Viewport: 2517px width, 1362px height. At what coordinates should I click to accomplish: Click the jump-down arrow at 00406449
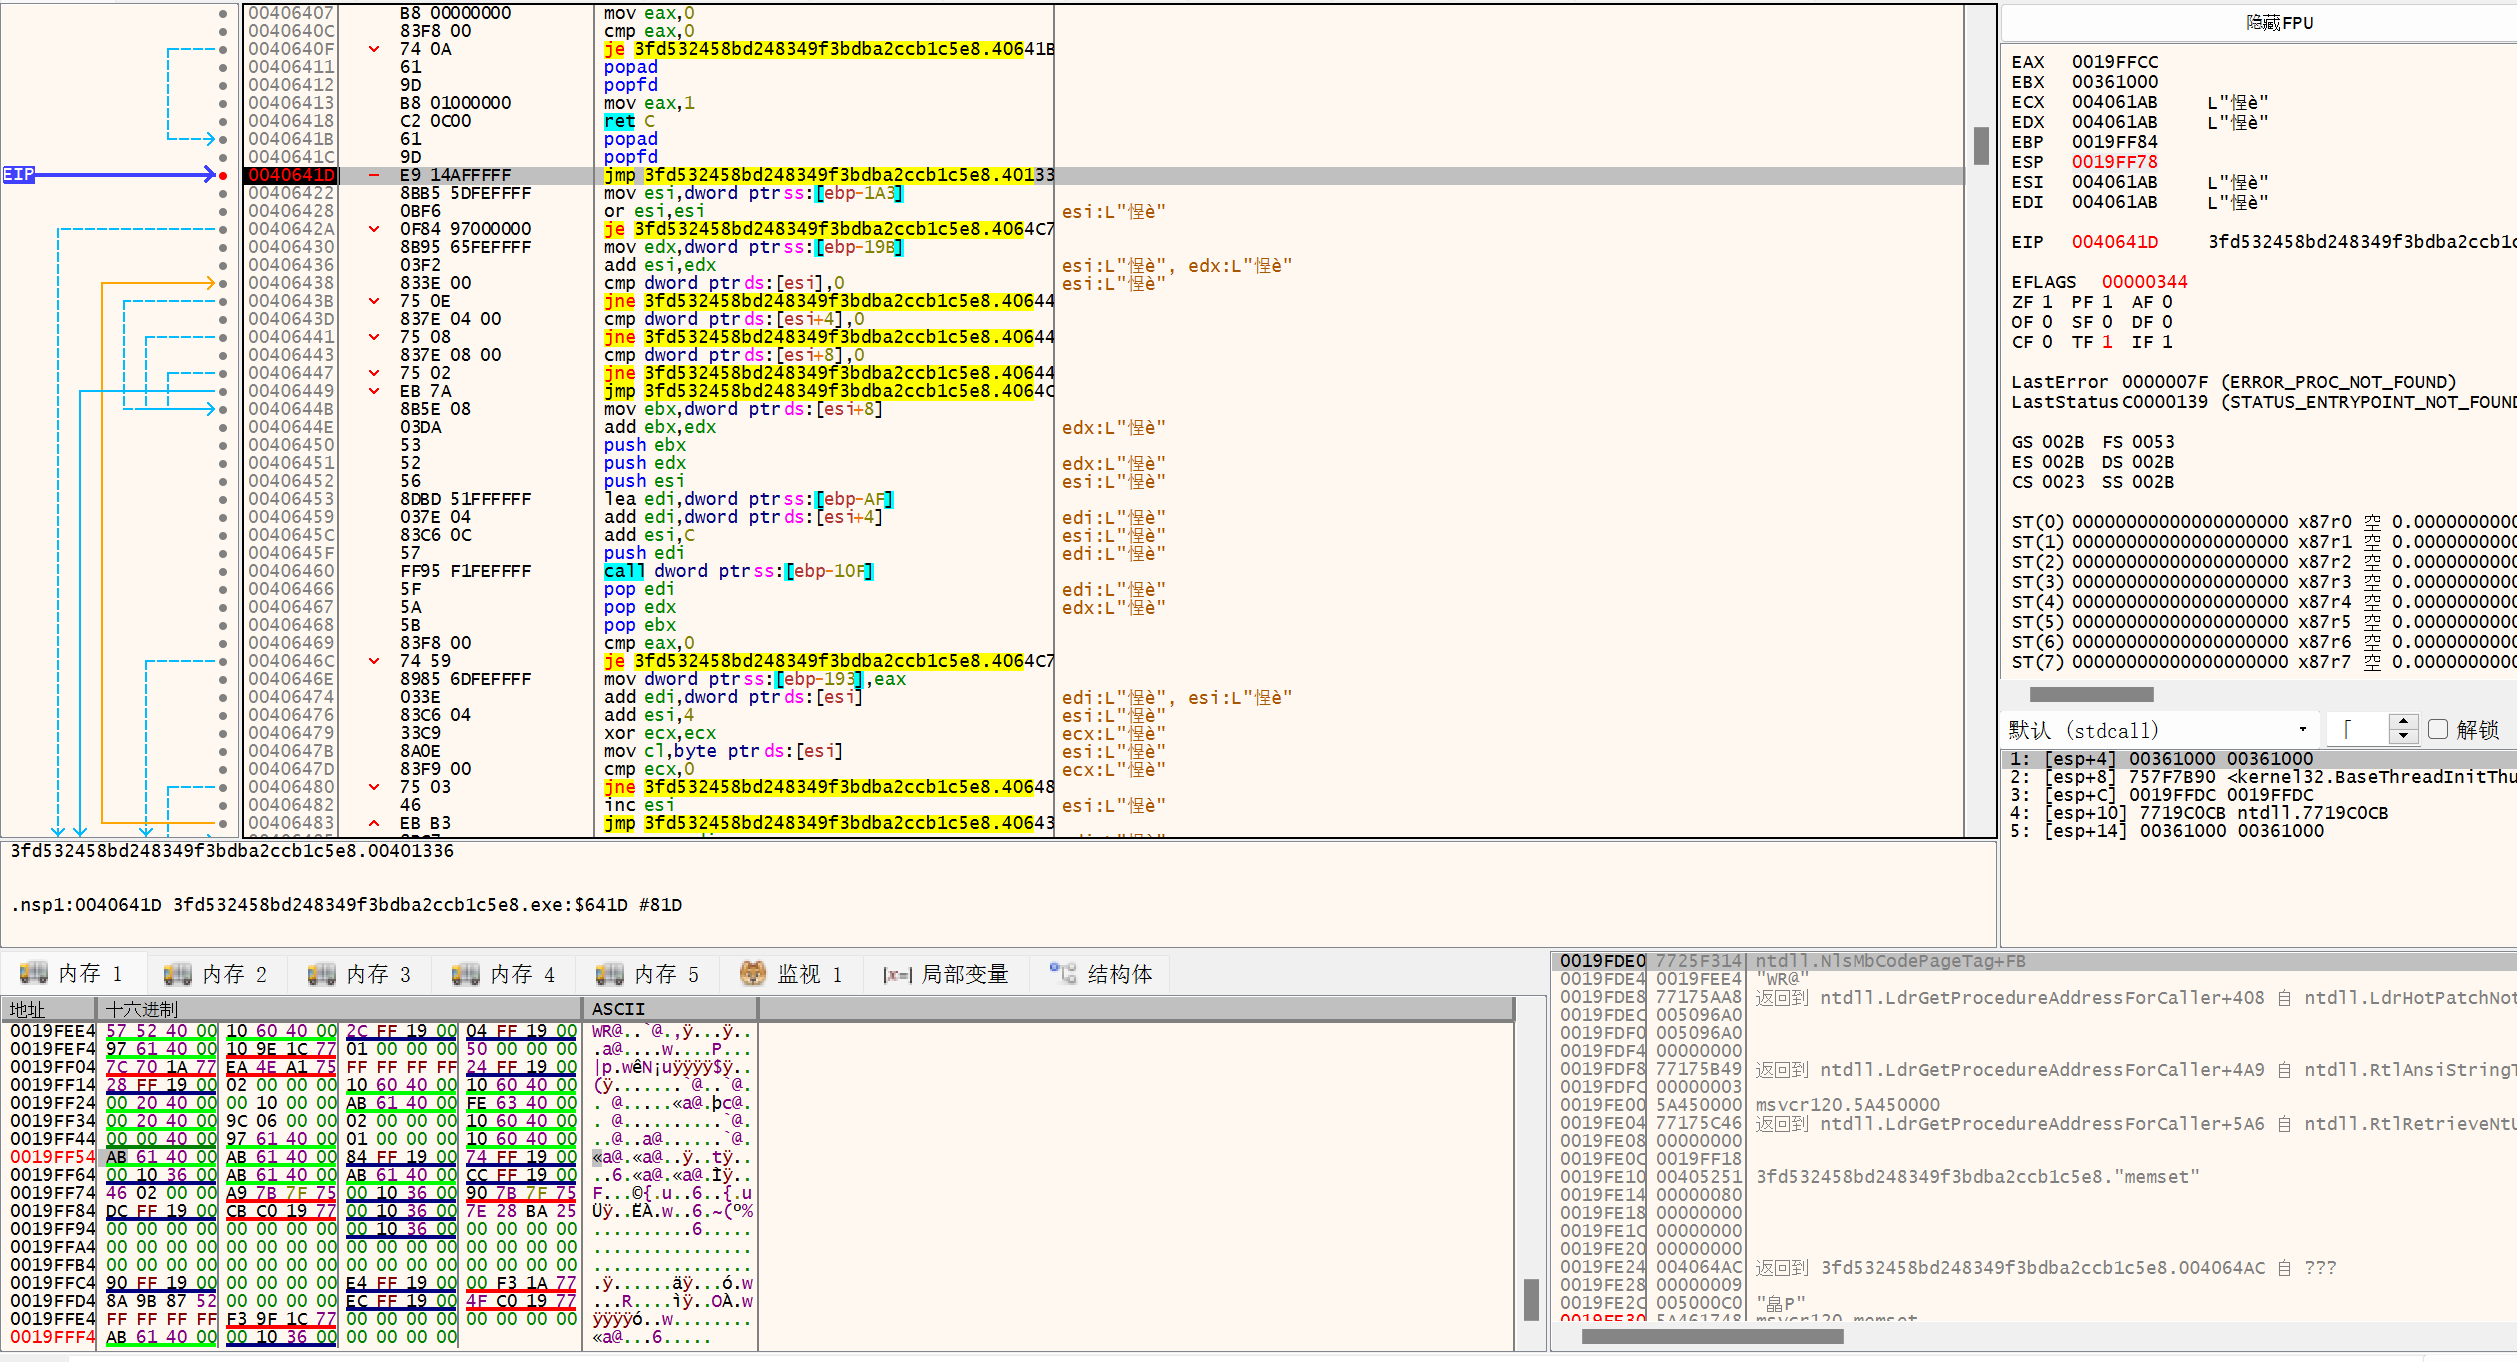(x=374, y=391)
